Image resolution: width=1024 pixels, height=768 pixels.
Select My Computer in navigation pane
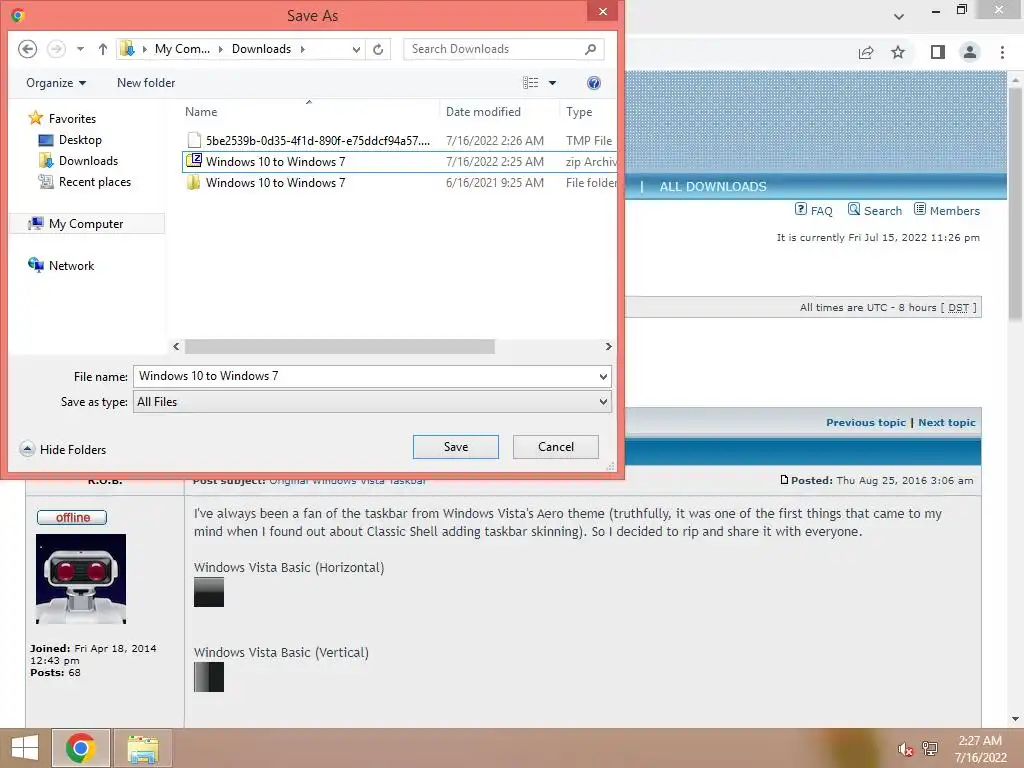point(86,223)
